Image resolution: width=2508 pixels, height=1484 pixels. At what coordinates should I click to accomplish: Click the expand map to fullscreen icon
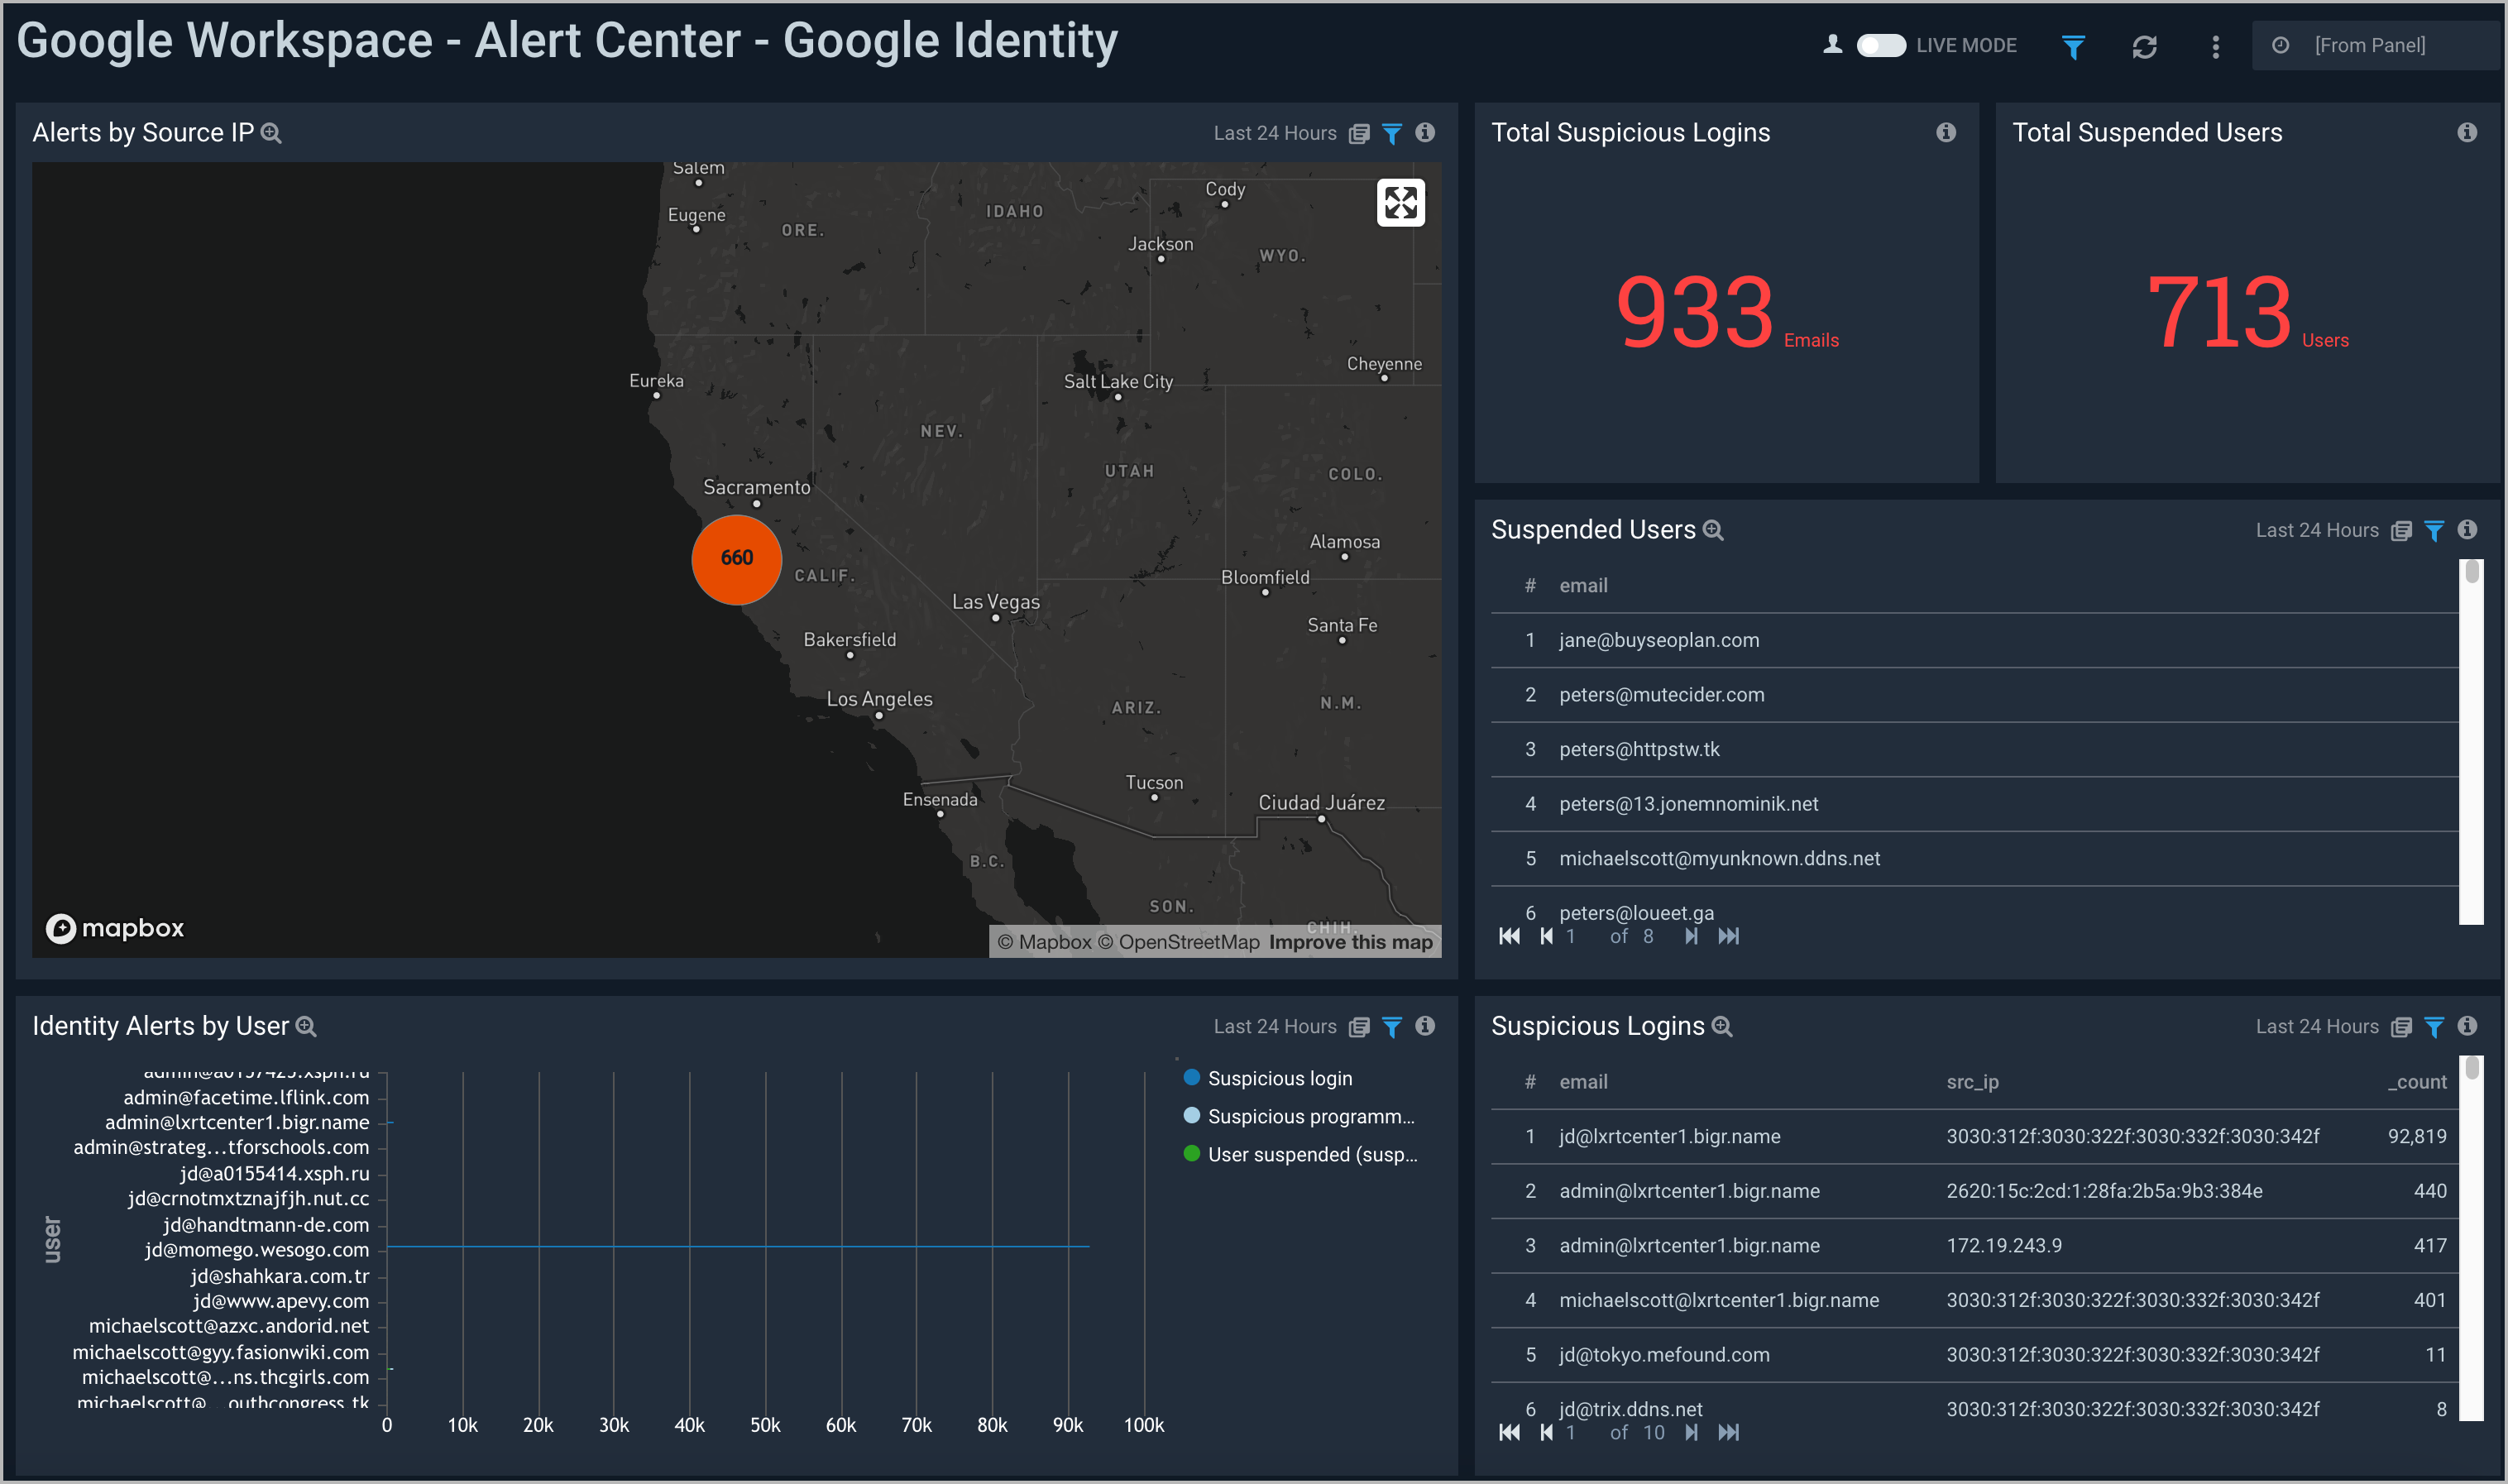(1400, 201)
